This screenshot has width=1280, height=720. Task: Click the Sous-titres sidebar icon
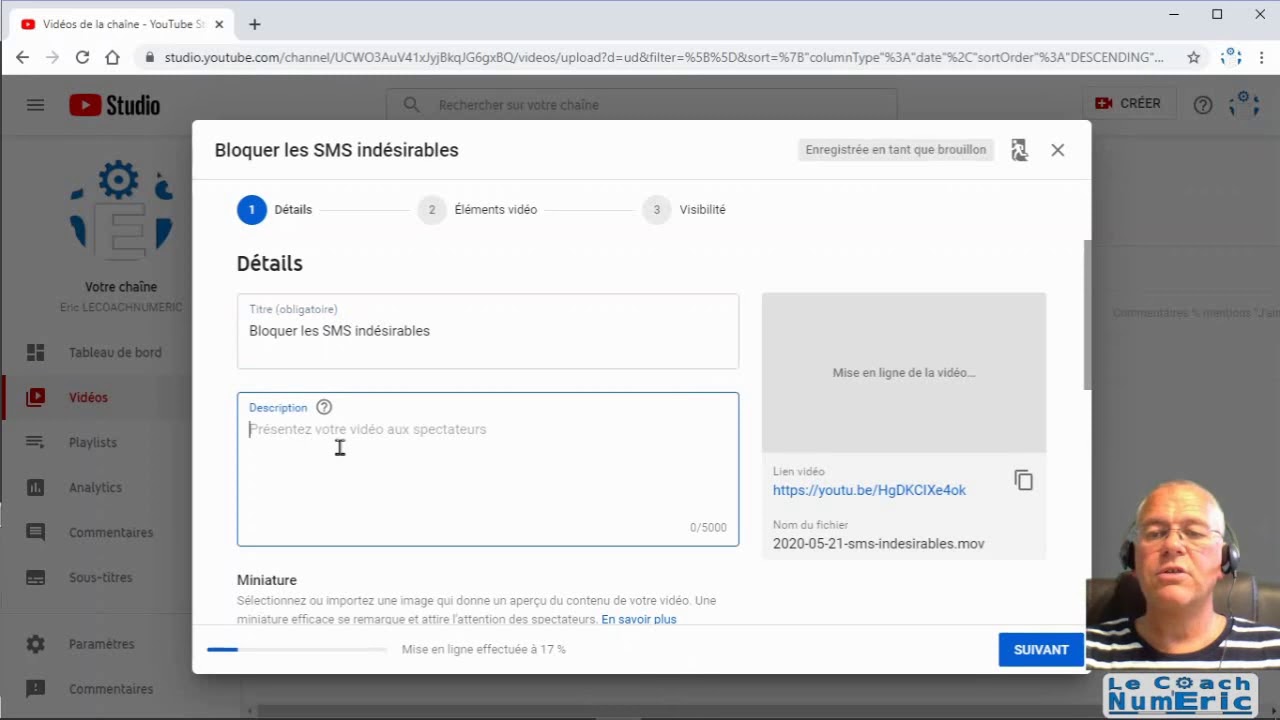click(35, 577)
